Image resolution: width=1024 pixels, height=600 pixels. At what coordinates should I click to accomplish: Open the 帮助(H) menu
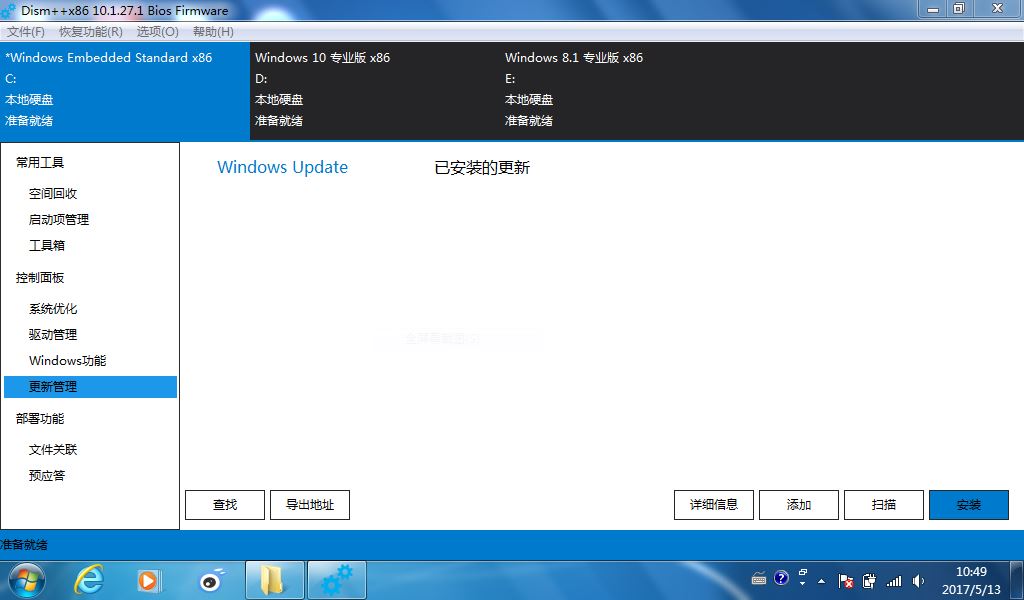pos(213,32)
